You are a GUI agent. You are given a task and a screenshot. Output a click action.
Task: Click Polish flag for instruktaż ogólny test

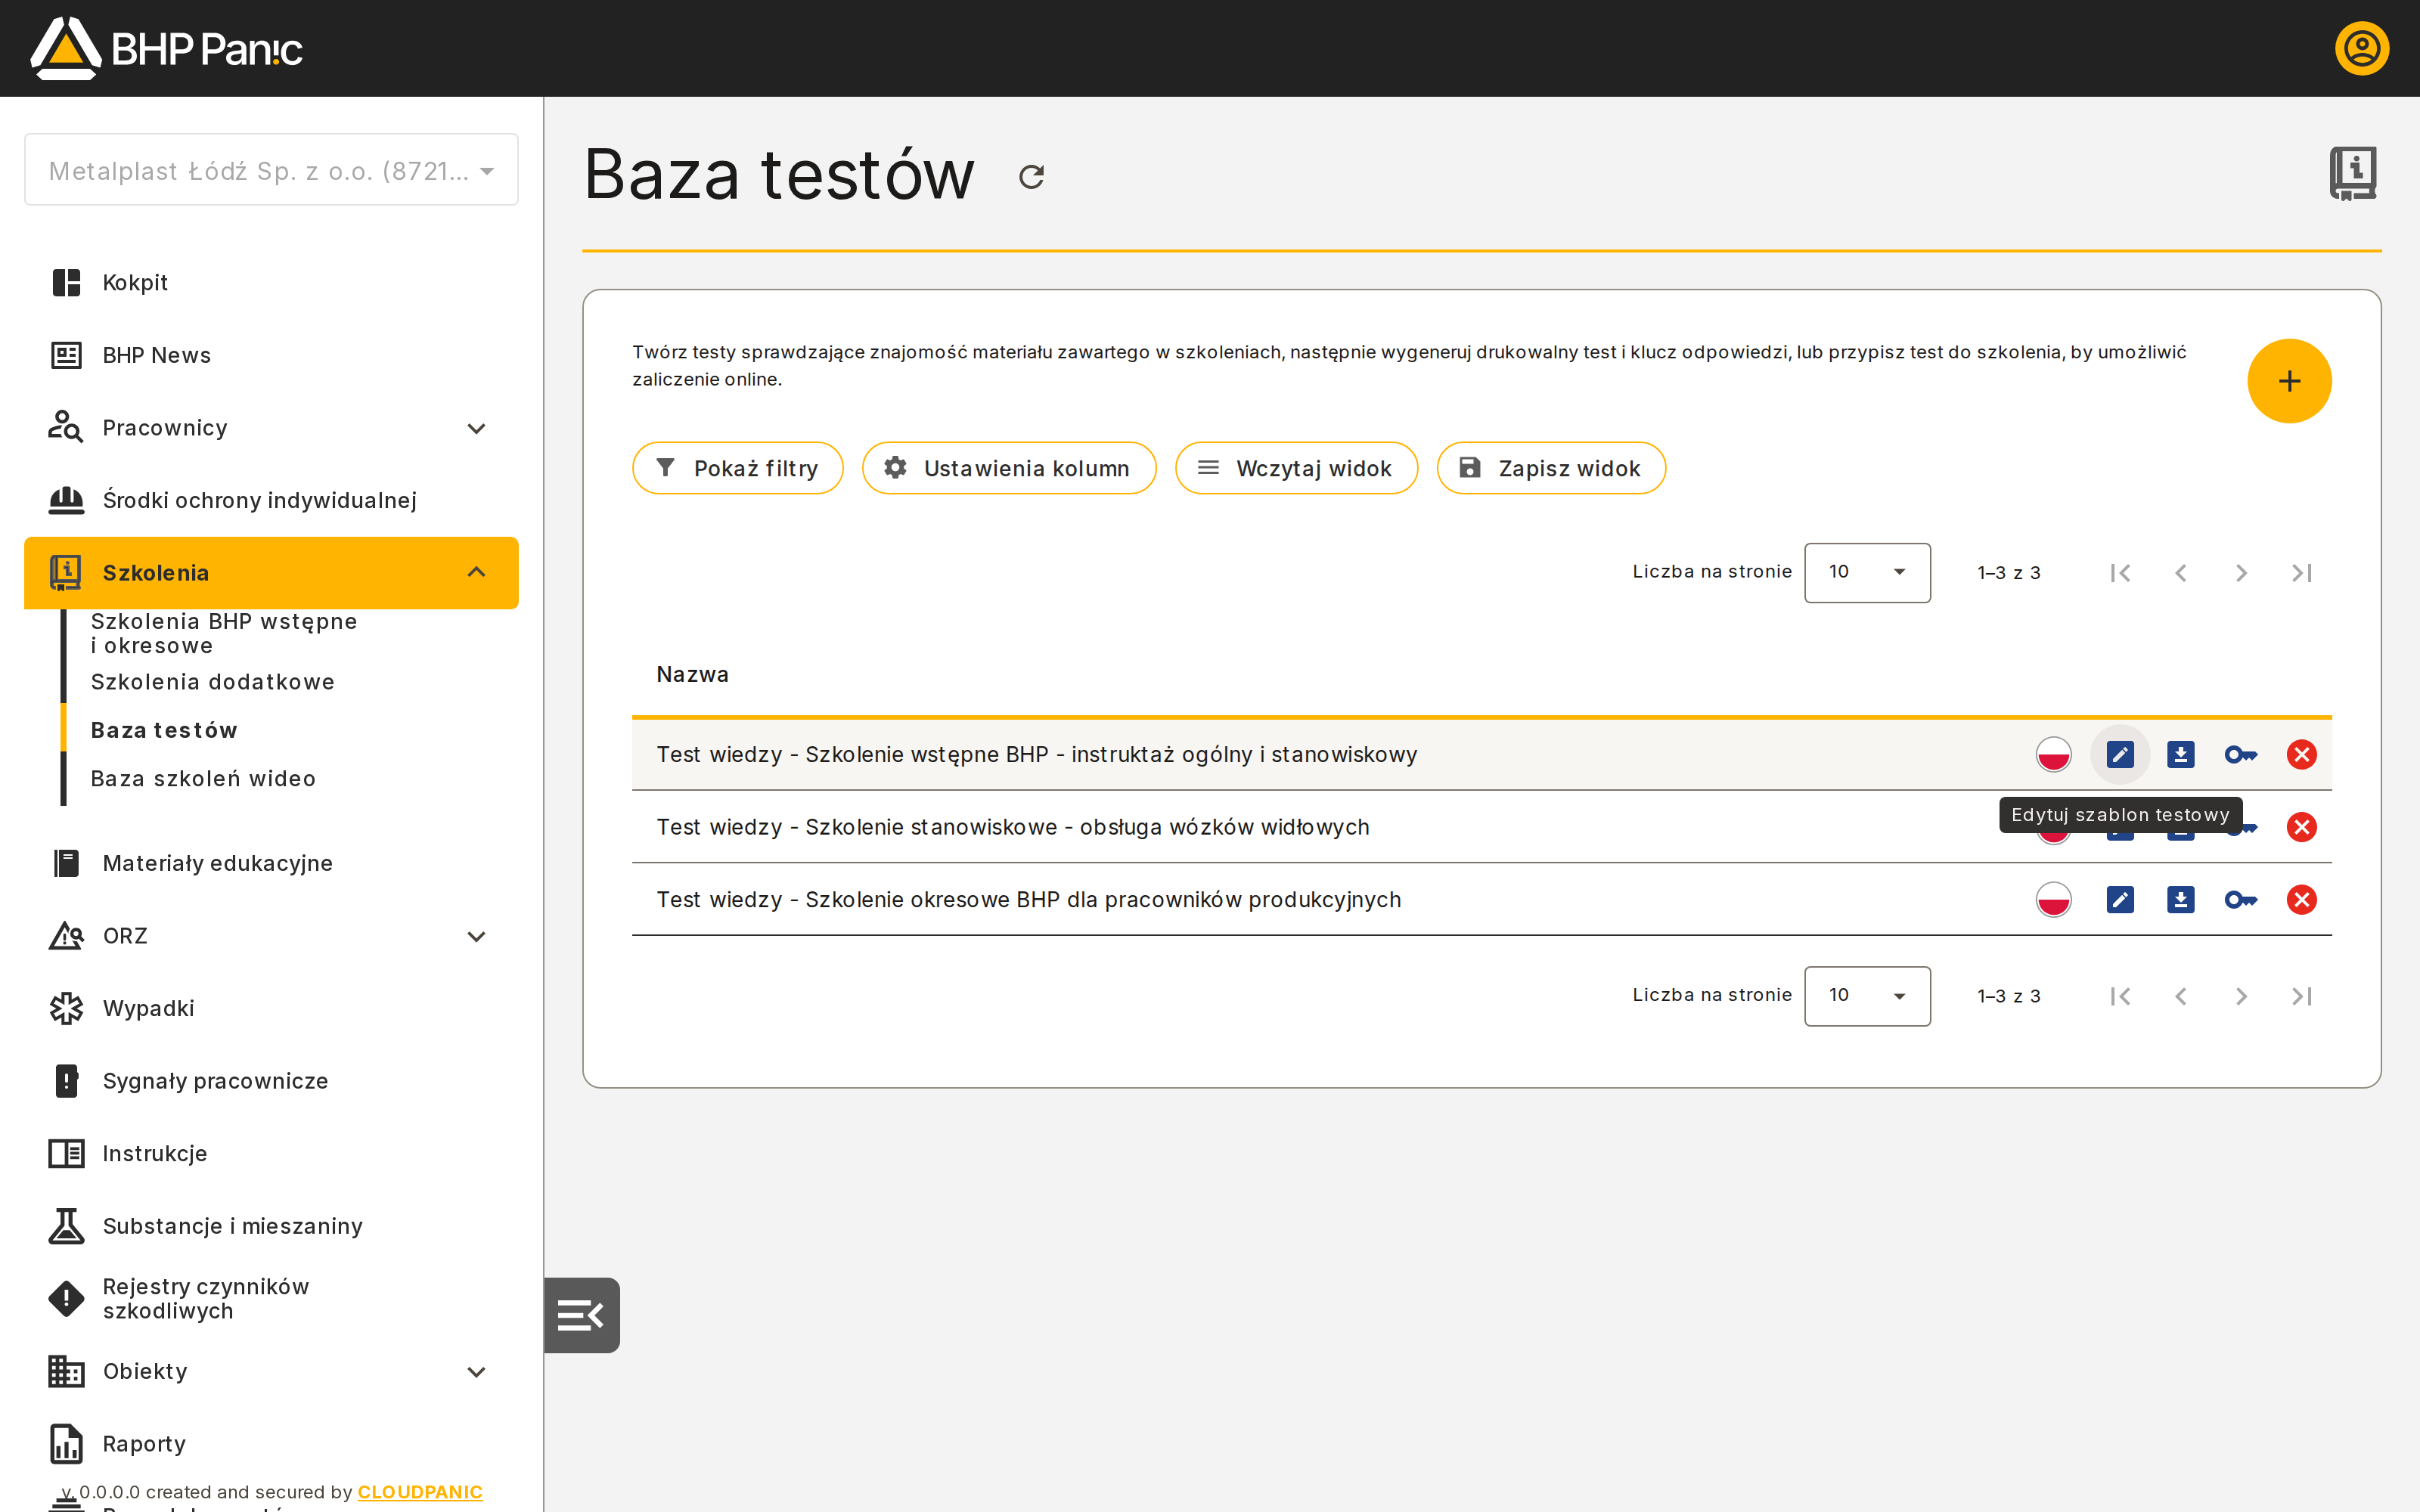pyautogui.click(x=2053, y=754)
